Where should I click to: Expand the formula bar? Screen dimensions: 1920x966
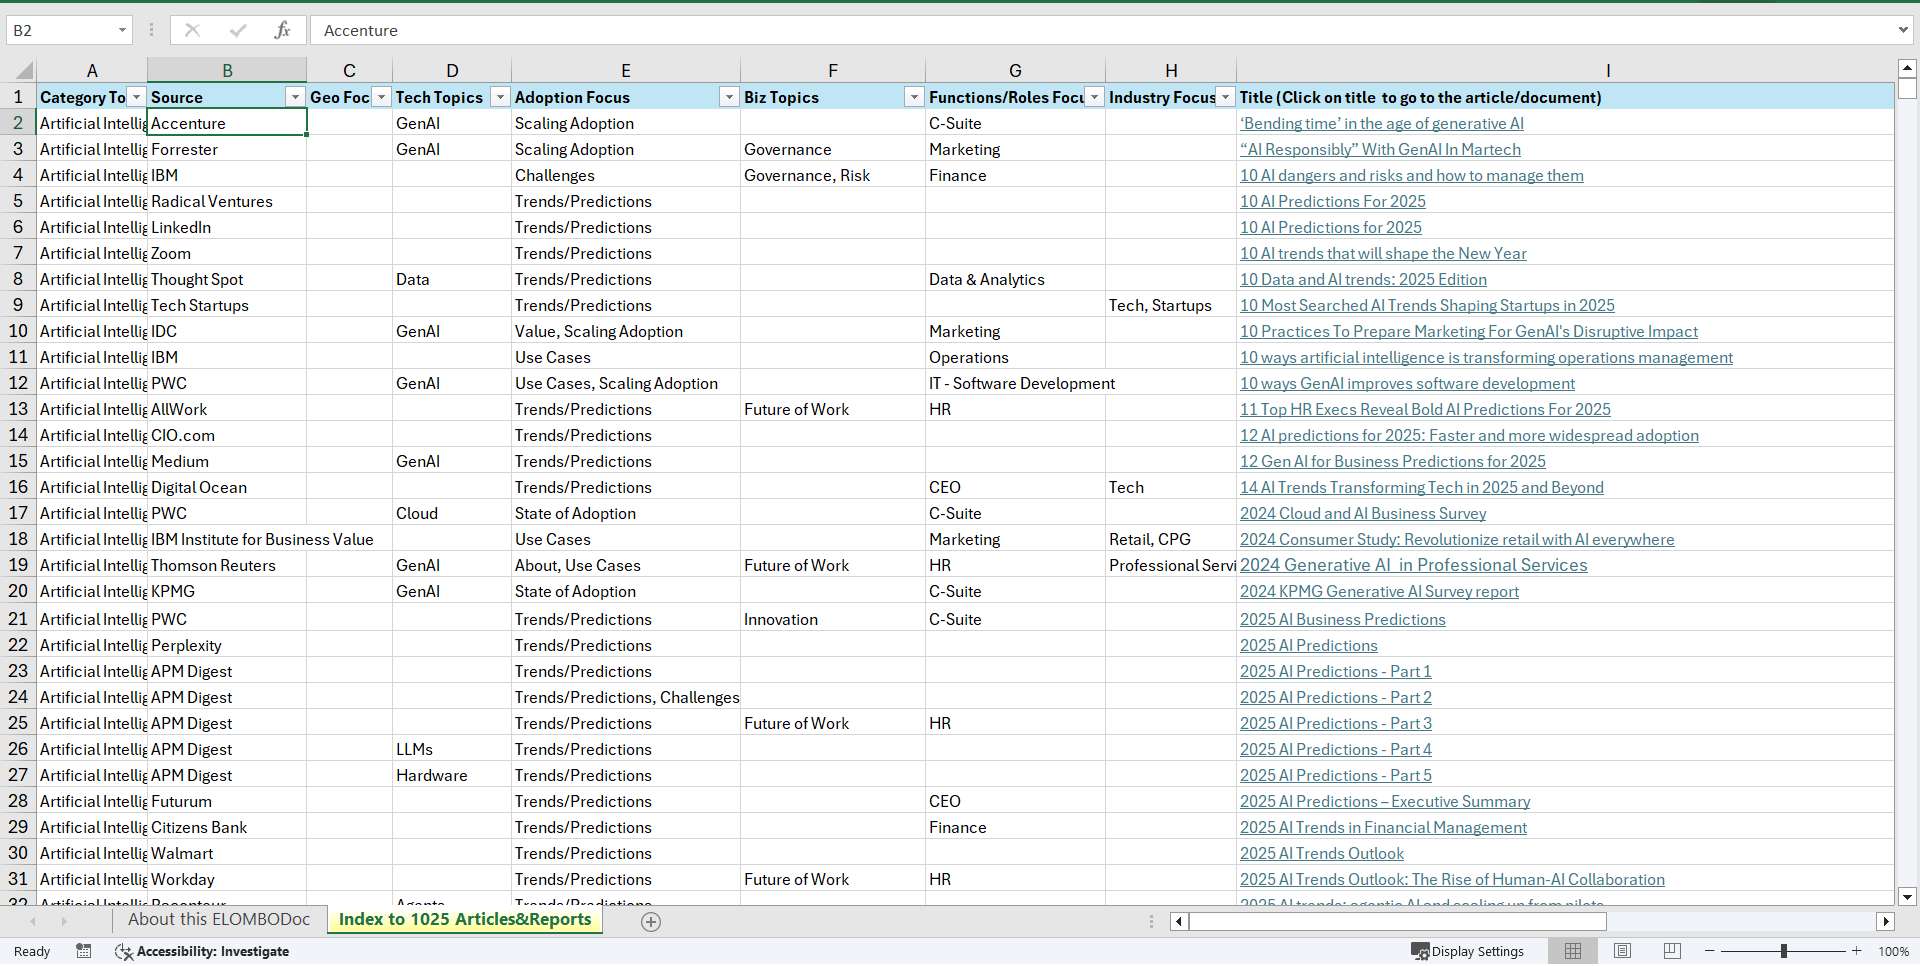point(1903,30)
